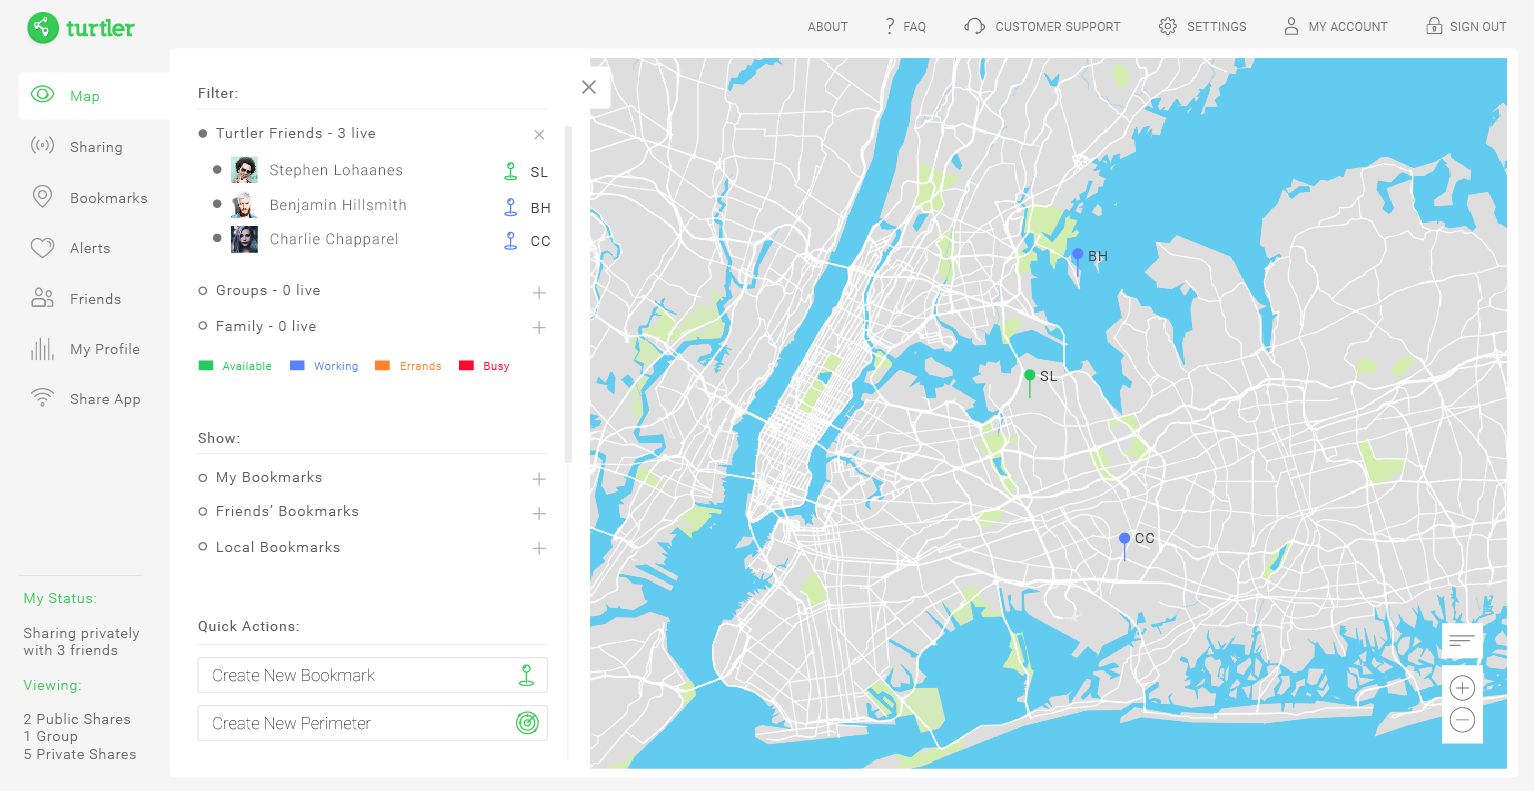Viewport: 1534px width, 791px height.
Task: Open Alerts from the sidebar
Action: click(90, 248)
